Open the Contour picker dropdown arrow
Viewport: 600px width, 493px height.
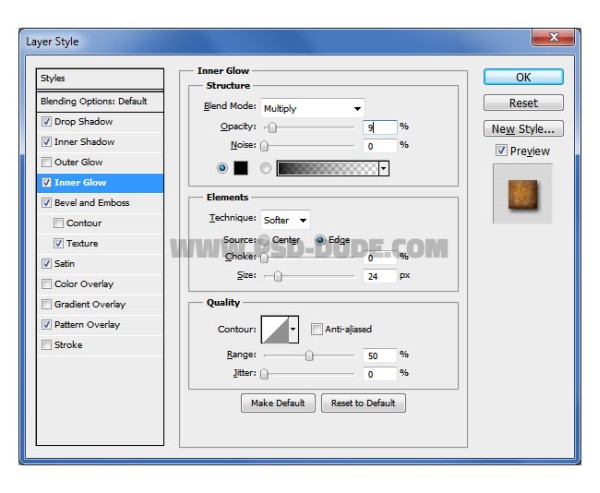pos(293,329)
